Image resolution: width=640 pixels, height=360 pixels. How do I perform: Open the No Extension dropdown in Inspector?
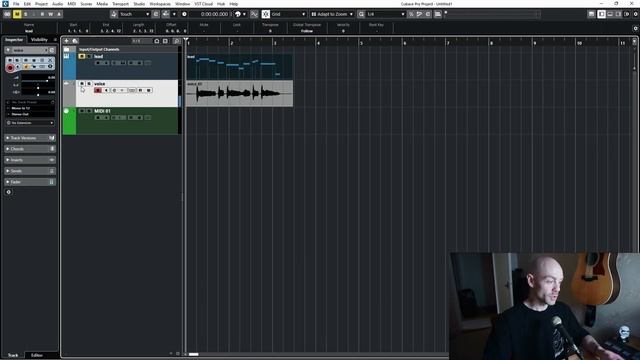click(30, 123)
